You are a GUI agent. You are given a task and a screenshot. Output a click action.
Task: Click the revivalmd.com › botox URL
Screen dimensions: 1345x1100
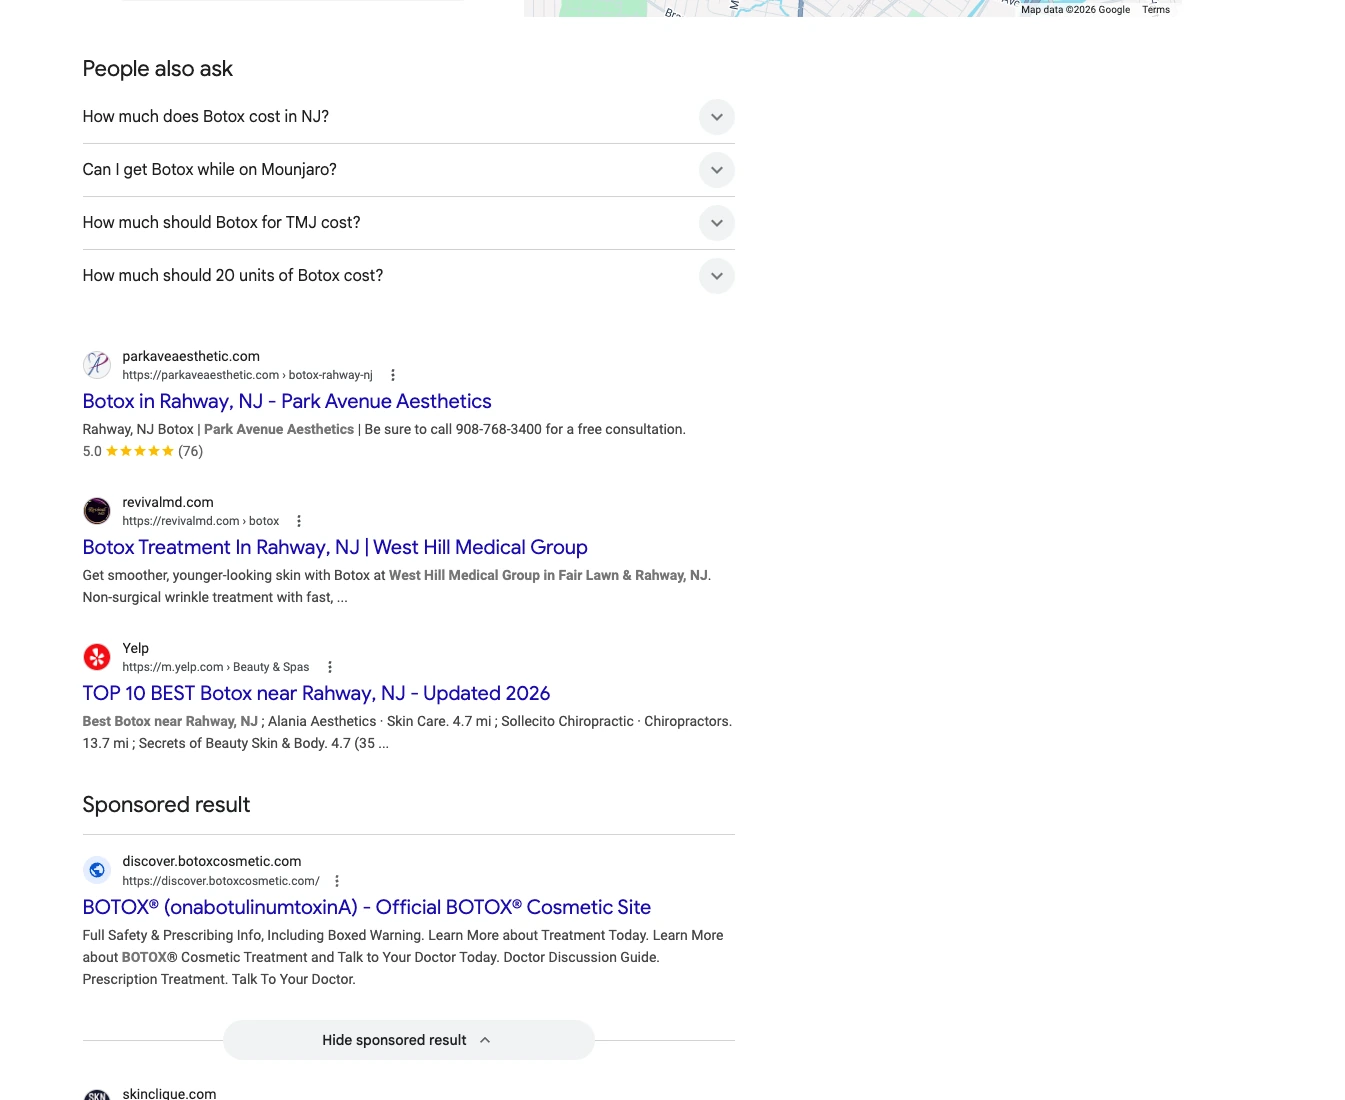[201, 521]
